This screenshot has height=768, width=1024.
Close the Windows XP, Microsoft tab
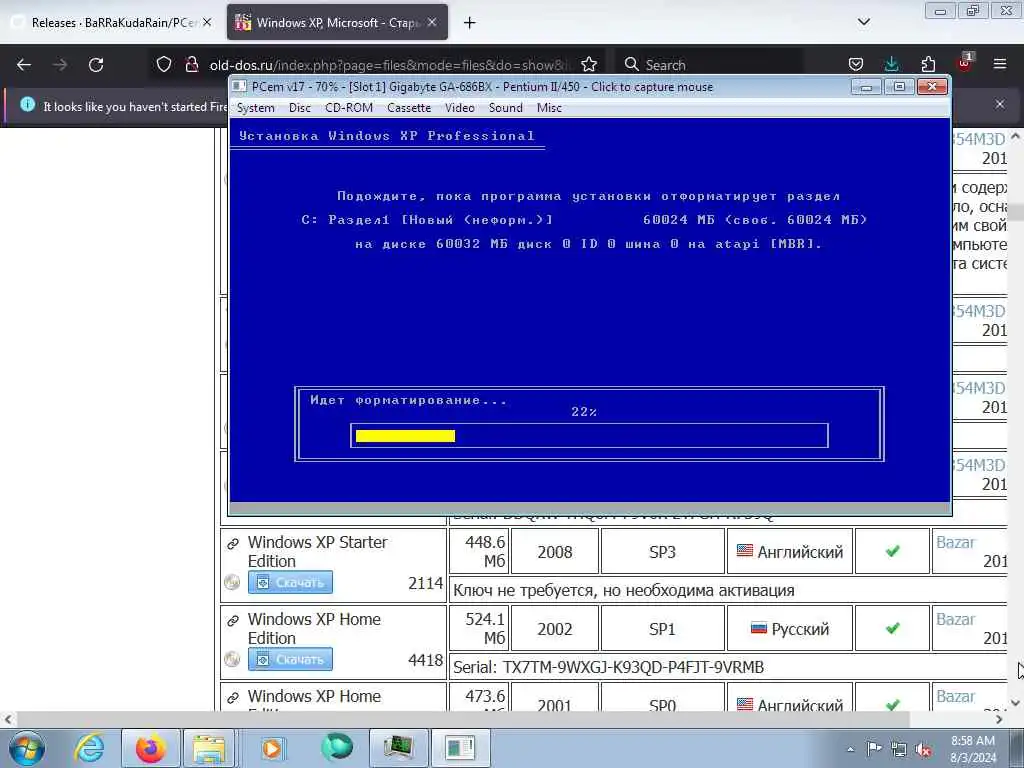tap(432, 22)
